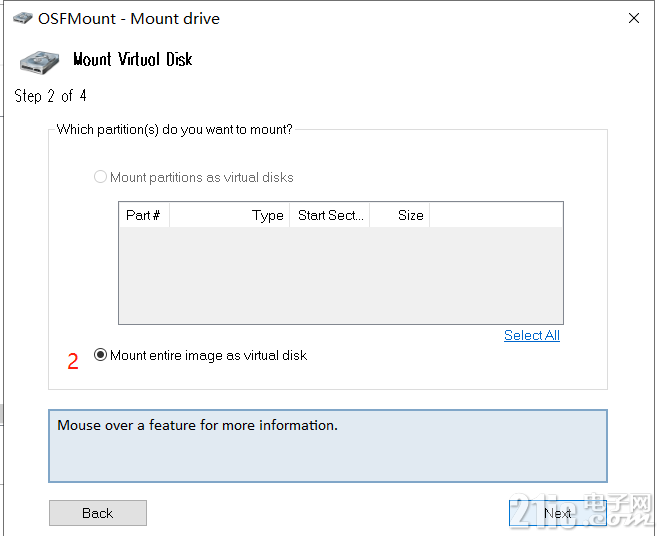Click the OSFMount title bar drive icon
The height and width of the screenshot is (536, 663).
(x=23, y=18)
